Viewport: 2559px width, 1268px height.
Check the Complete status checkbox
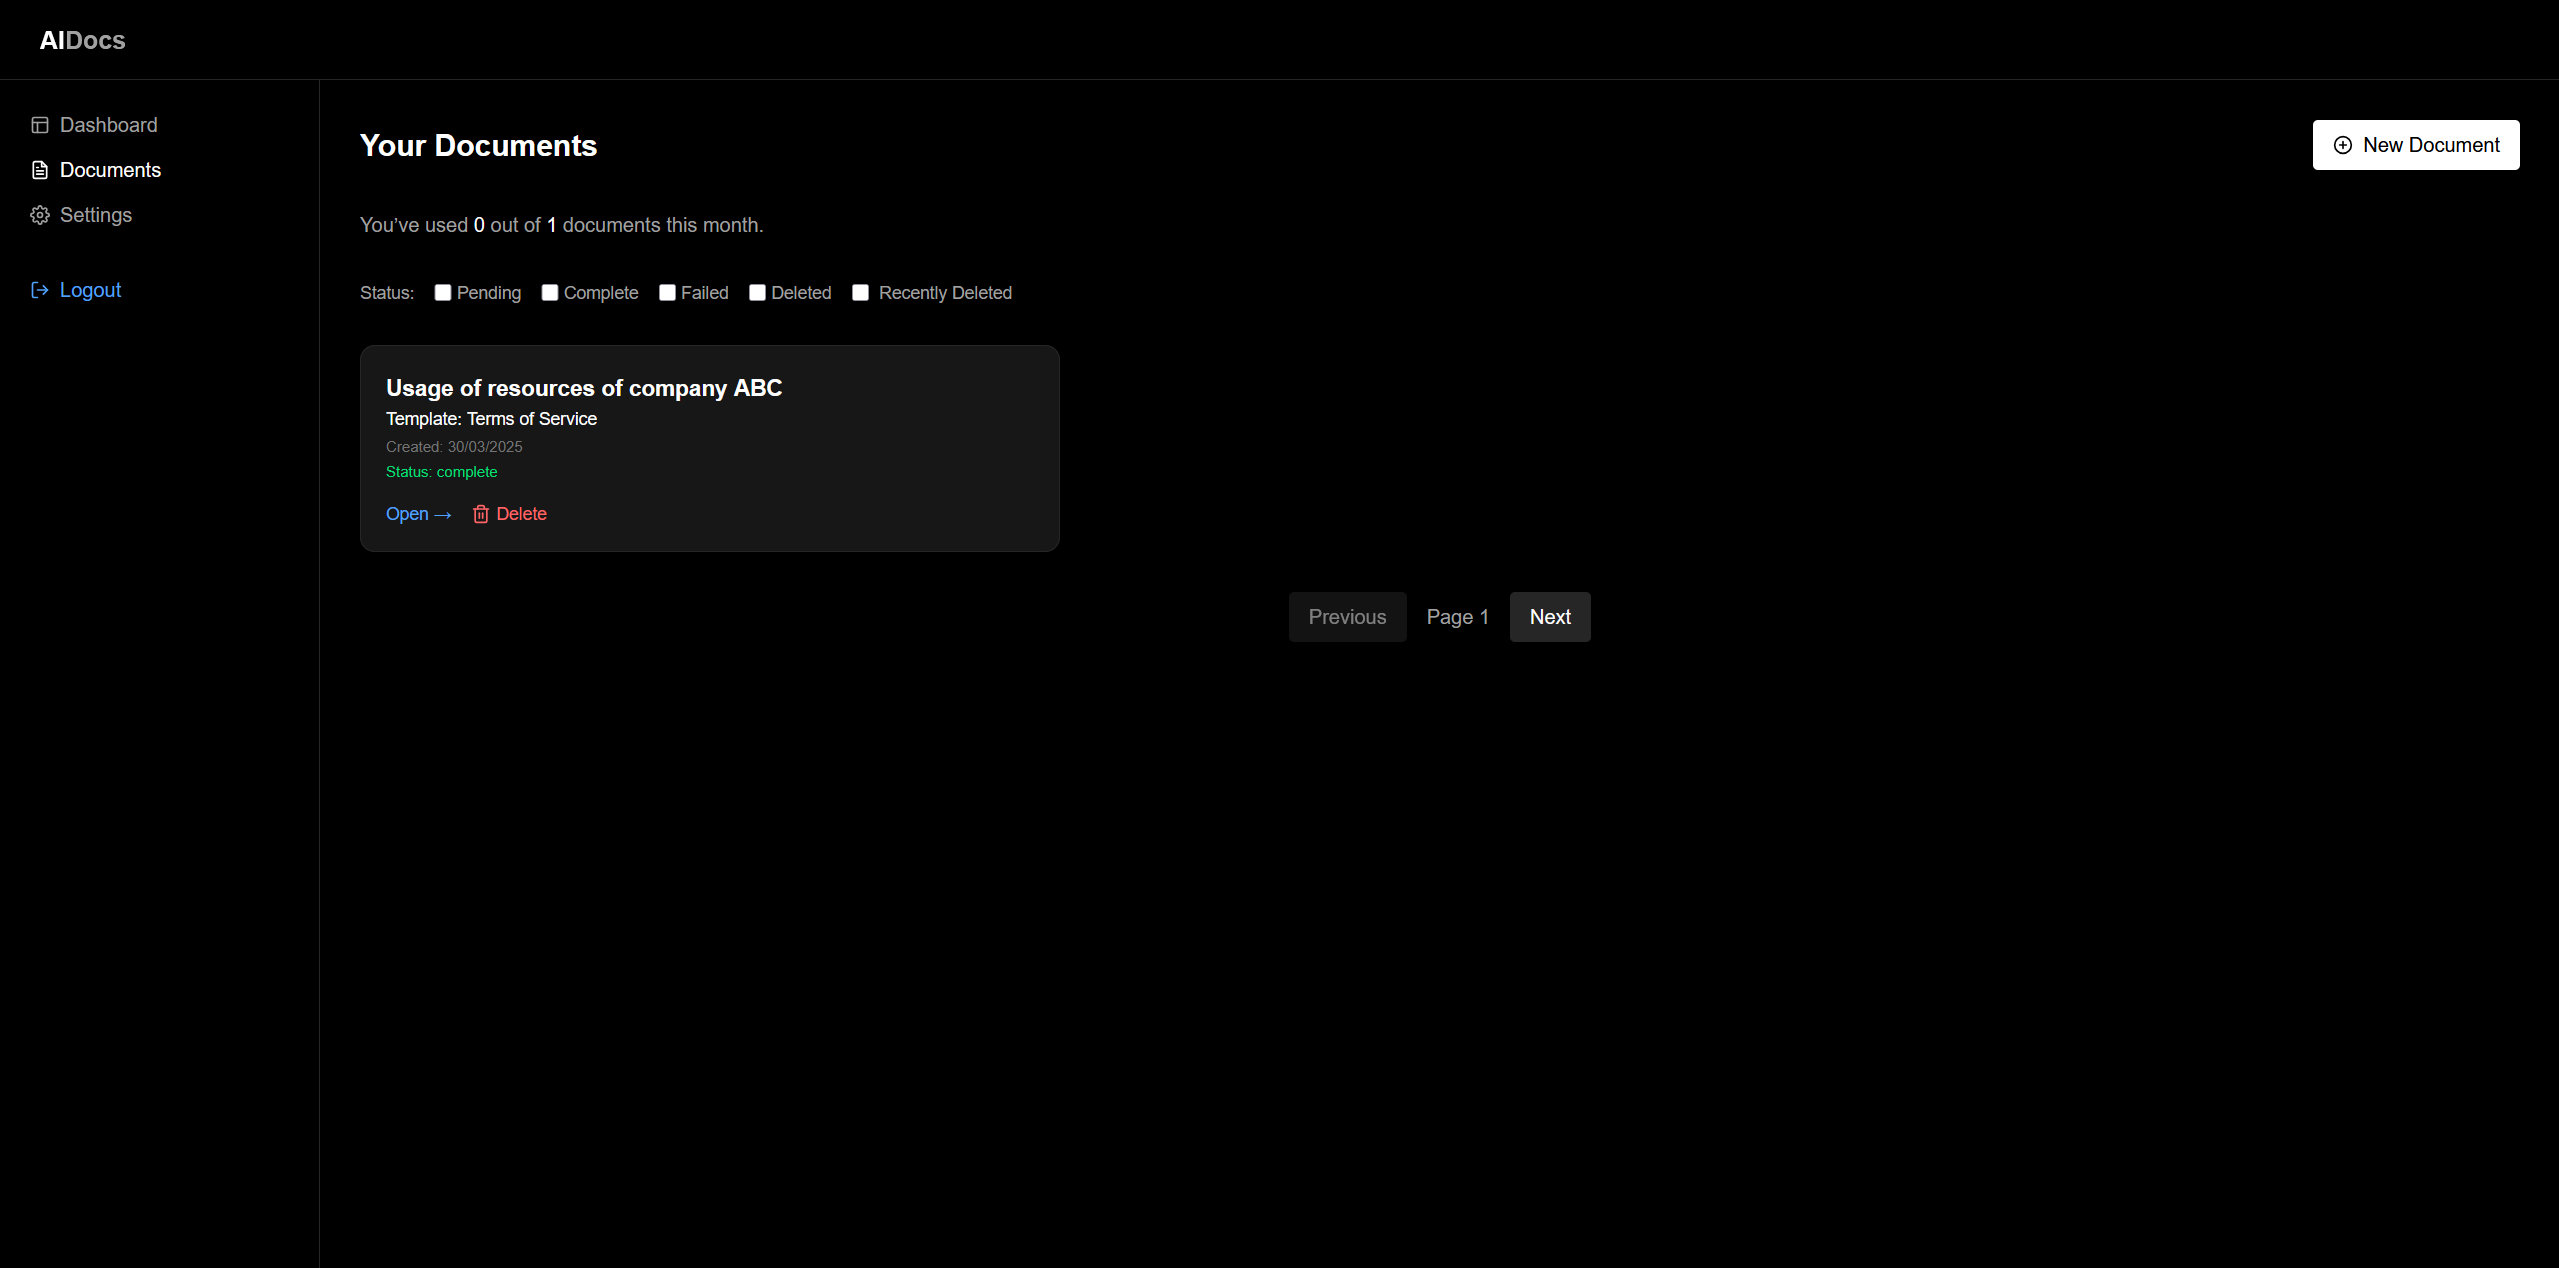click(x=549, y=292)
